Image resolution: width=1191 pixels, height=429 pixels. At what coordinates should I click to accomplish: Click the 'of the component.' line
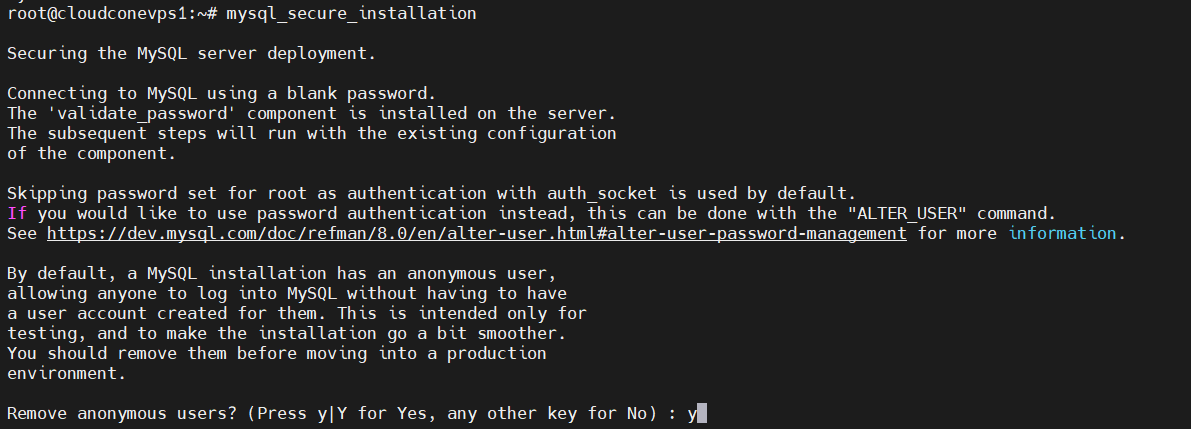pos(91,153)
